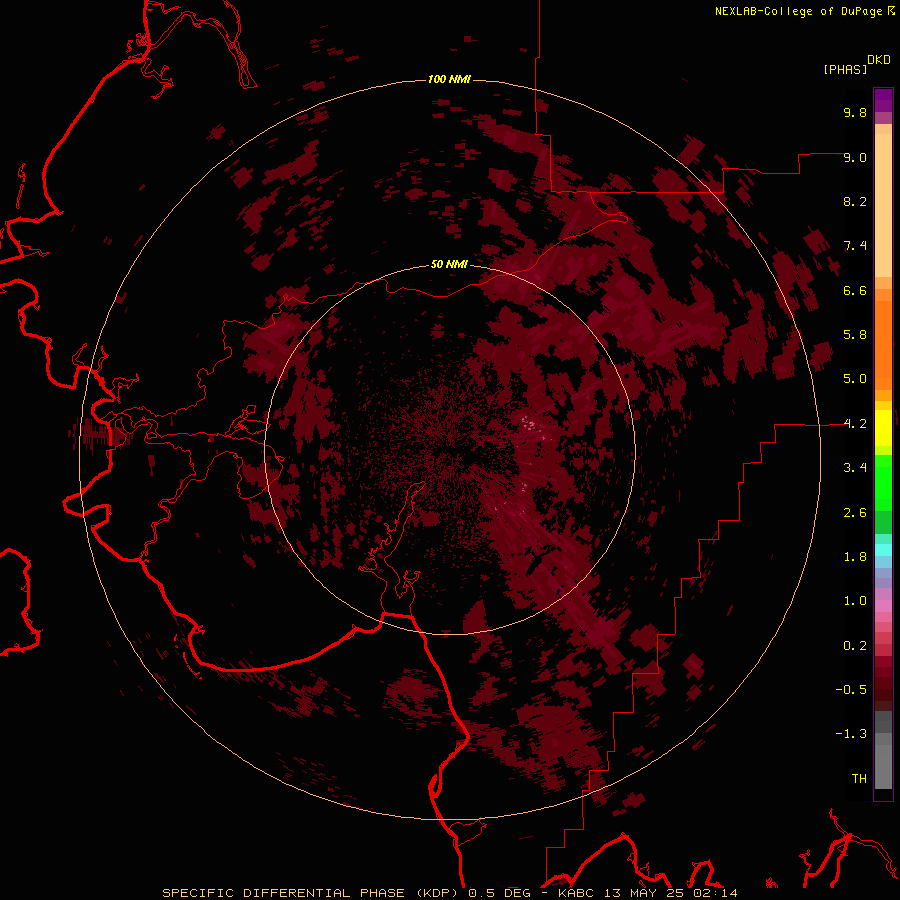The height and width of the screenshot is (900, 900).
Task: Click the 5.0 value on the color scale
Action: [x=855, y=379]
